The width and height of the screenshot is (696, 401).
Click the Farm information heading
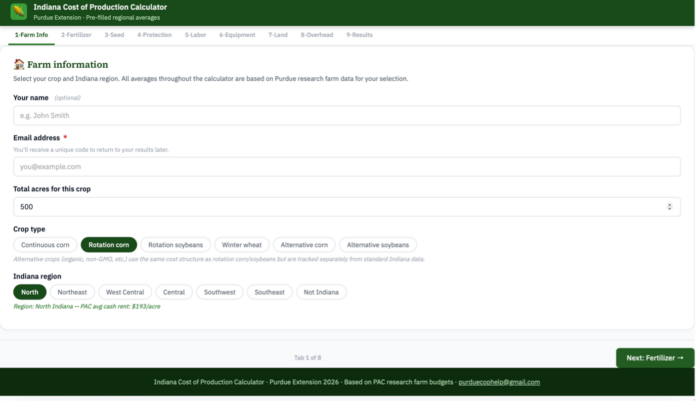(x=67, y=64)
